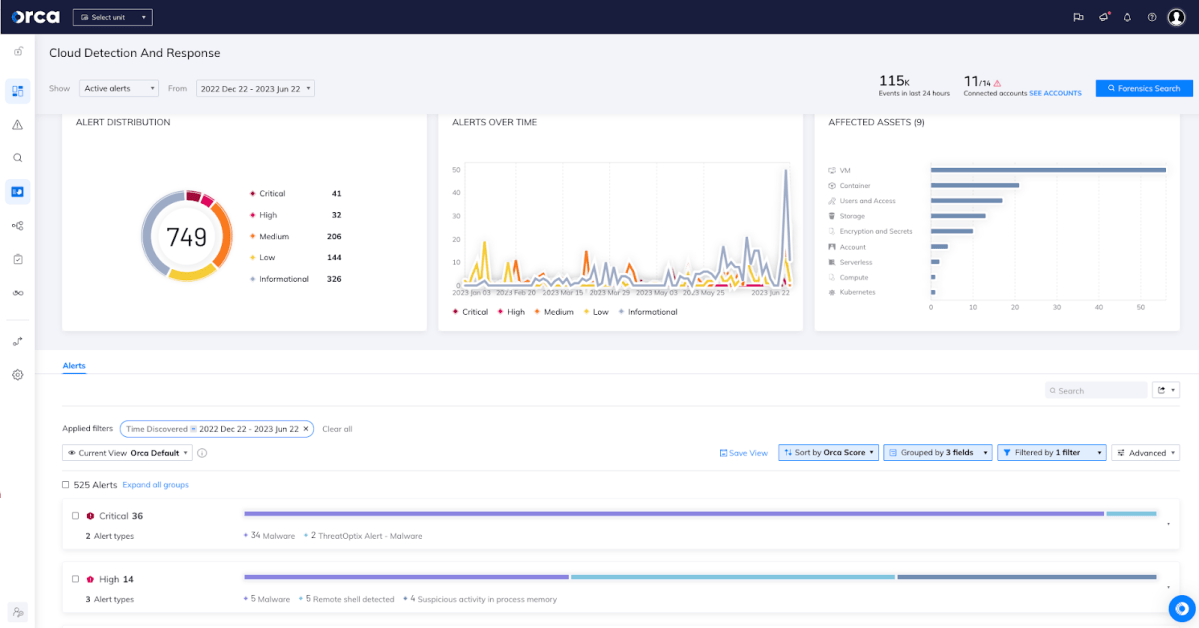Click inside the alerts Search field

1096,390
